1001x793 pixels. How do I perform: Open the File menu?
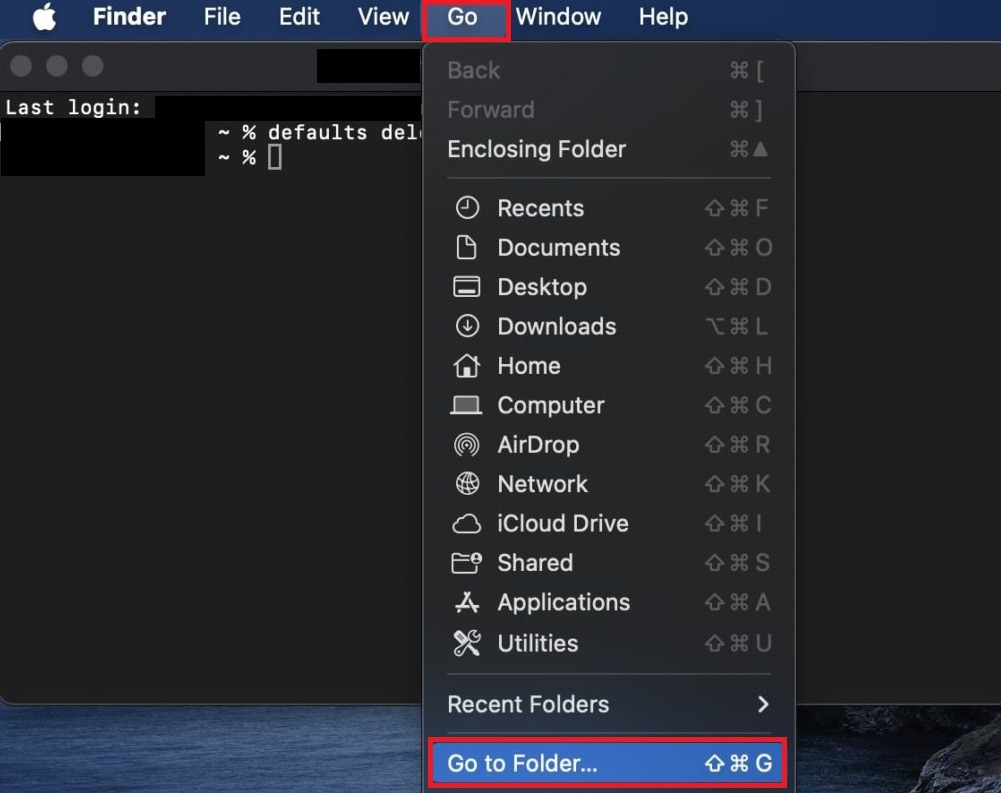tap(222, 17)
